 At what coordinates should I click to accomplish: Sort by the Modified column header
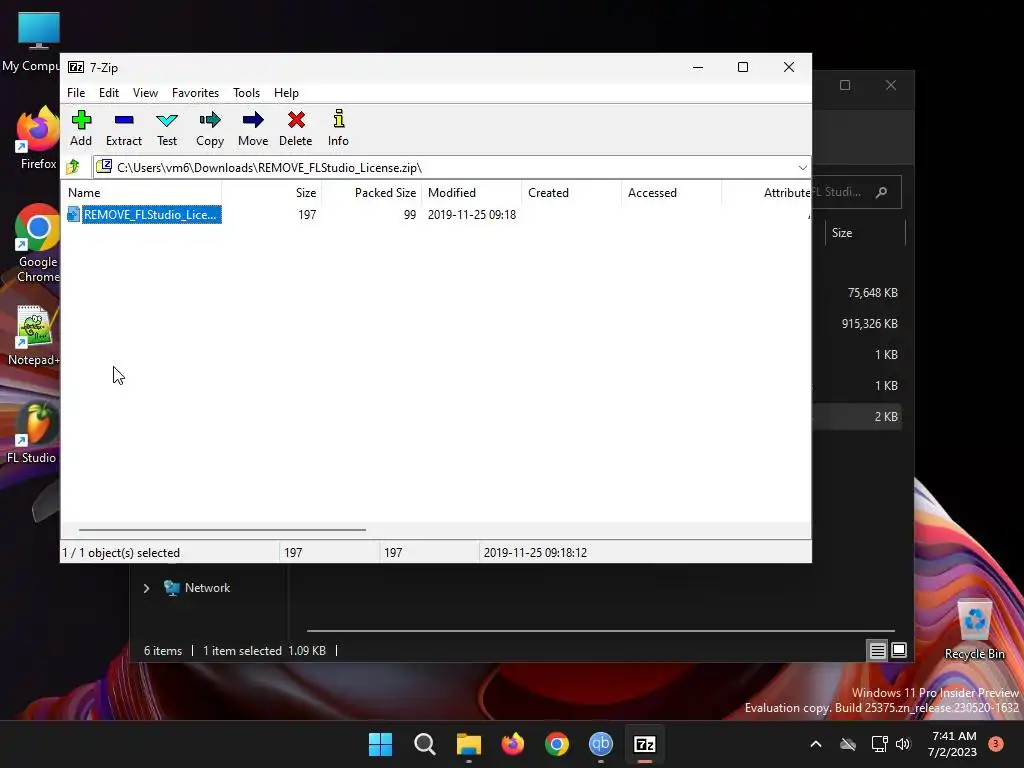coord(472,193)
